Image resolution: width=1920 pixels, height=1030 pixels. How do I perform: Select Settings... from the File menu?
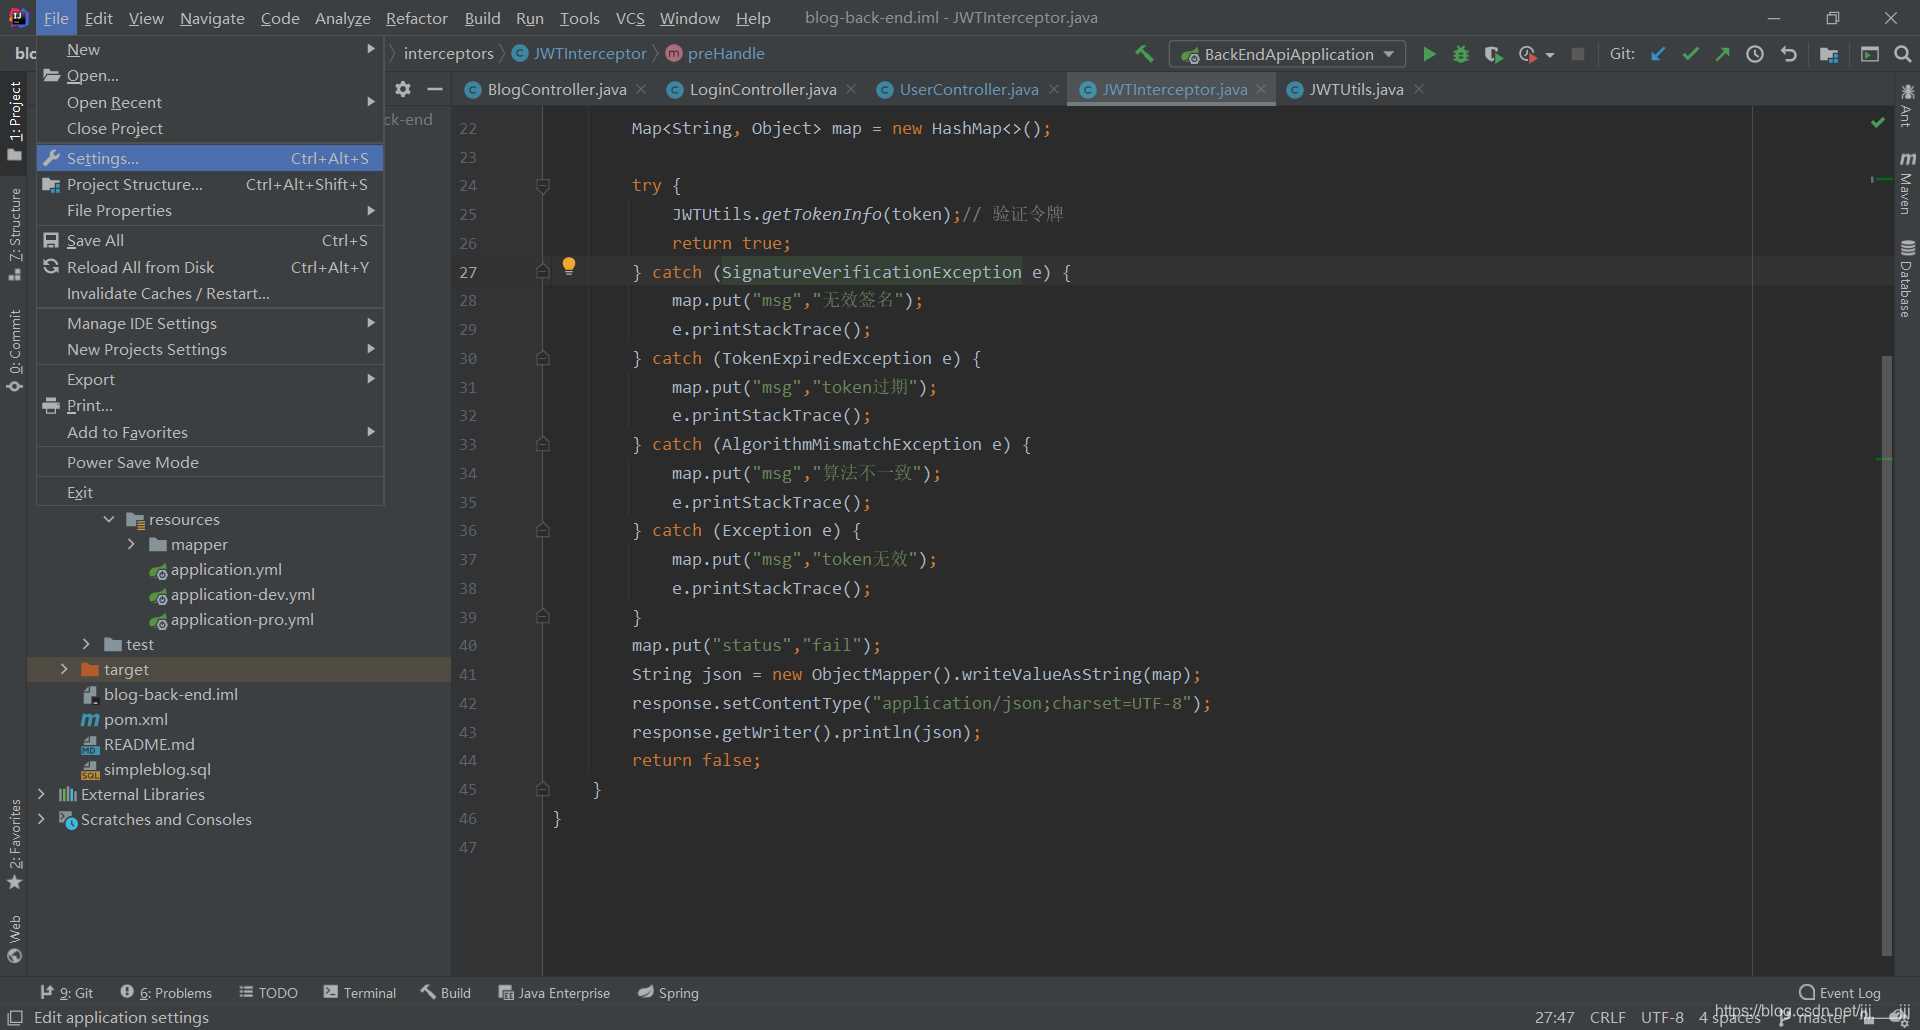103,158
